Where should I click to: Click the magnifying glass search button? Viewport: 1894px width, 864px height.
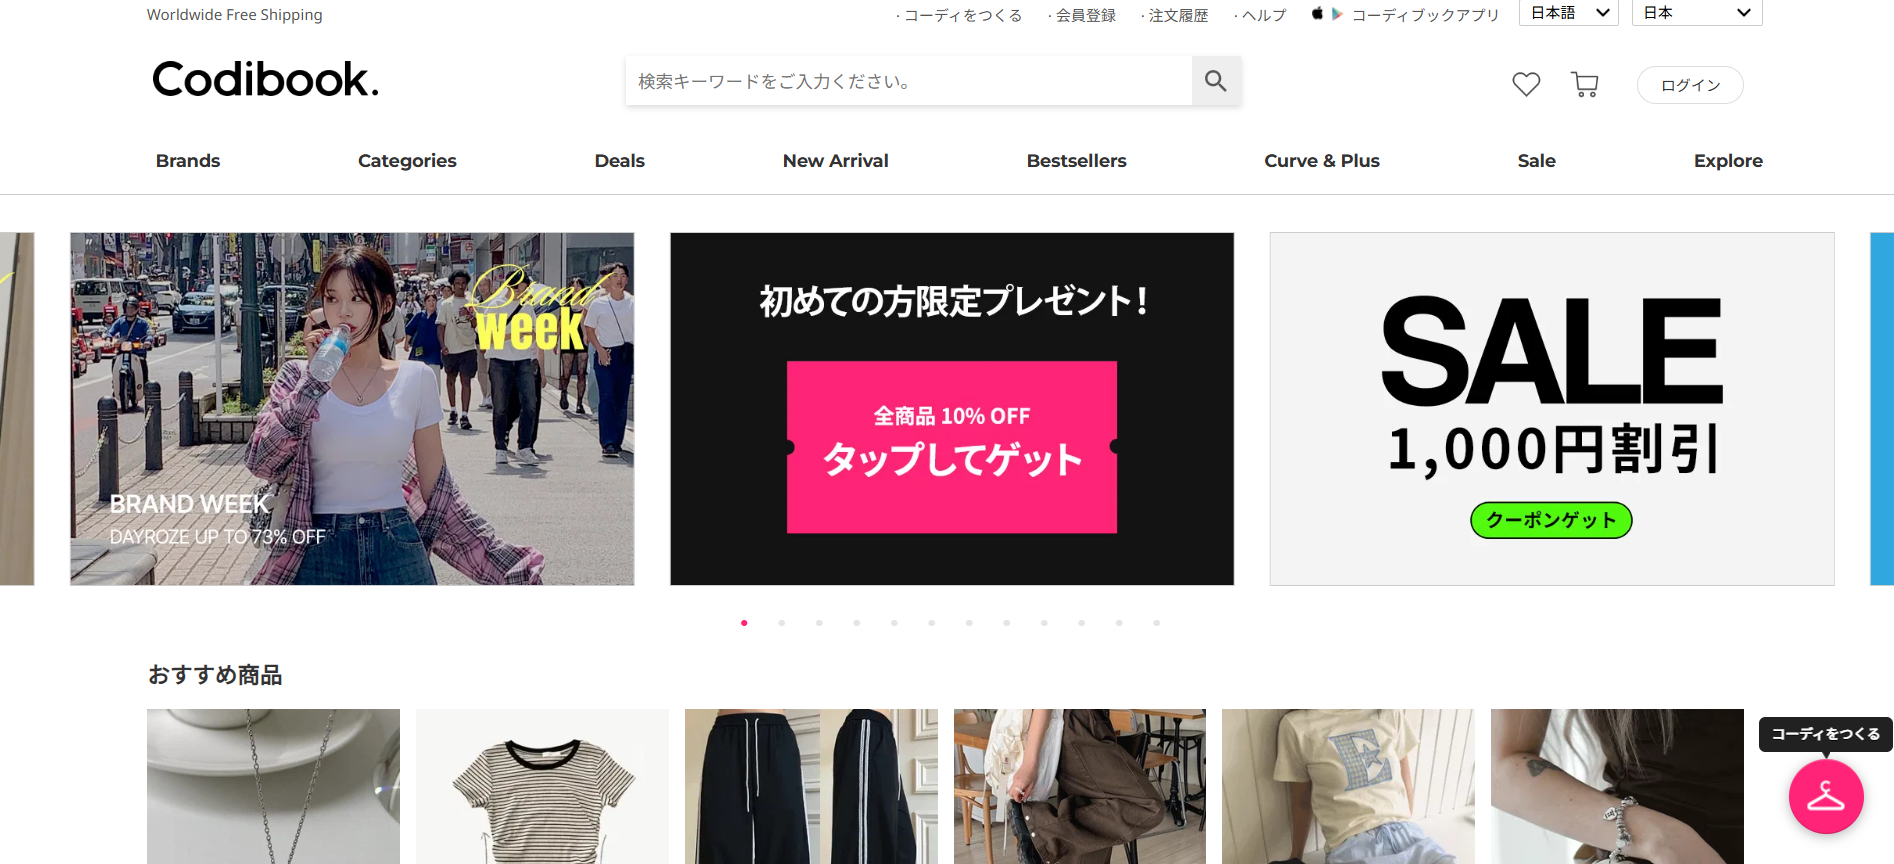point(1216,81)
